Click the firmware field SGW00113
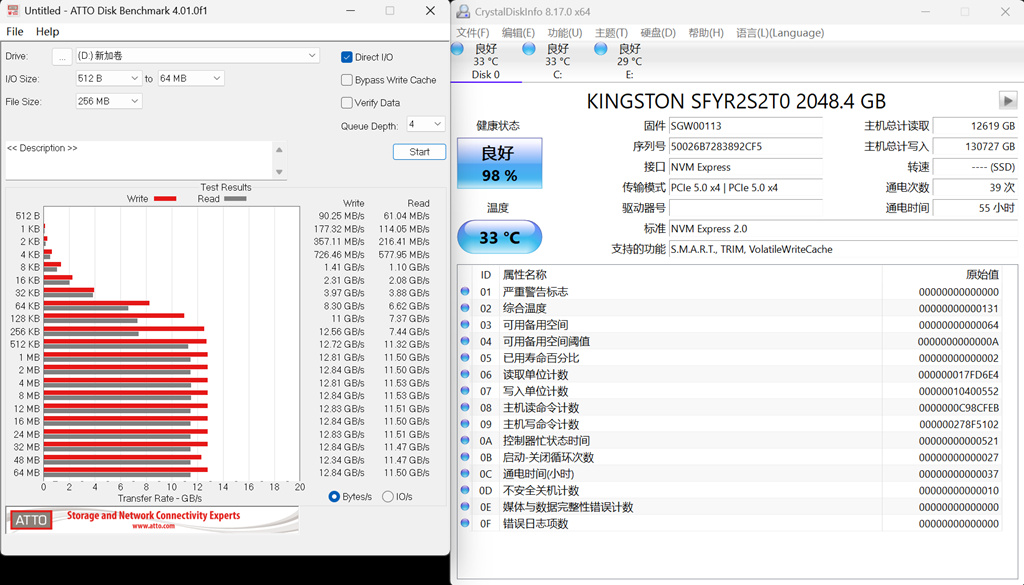Screen dimensions: 1024x585 (x=746, y=126)
